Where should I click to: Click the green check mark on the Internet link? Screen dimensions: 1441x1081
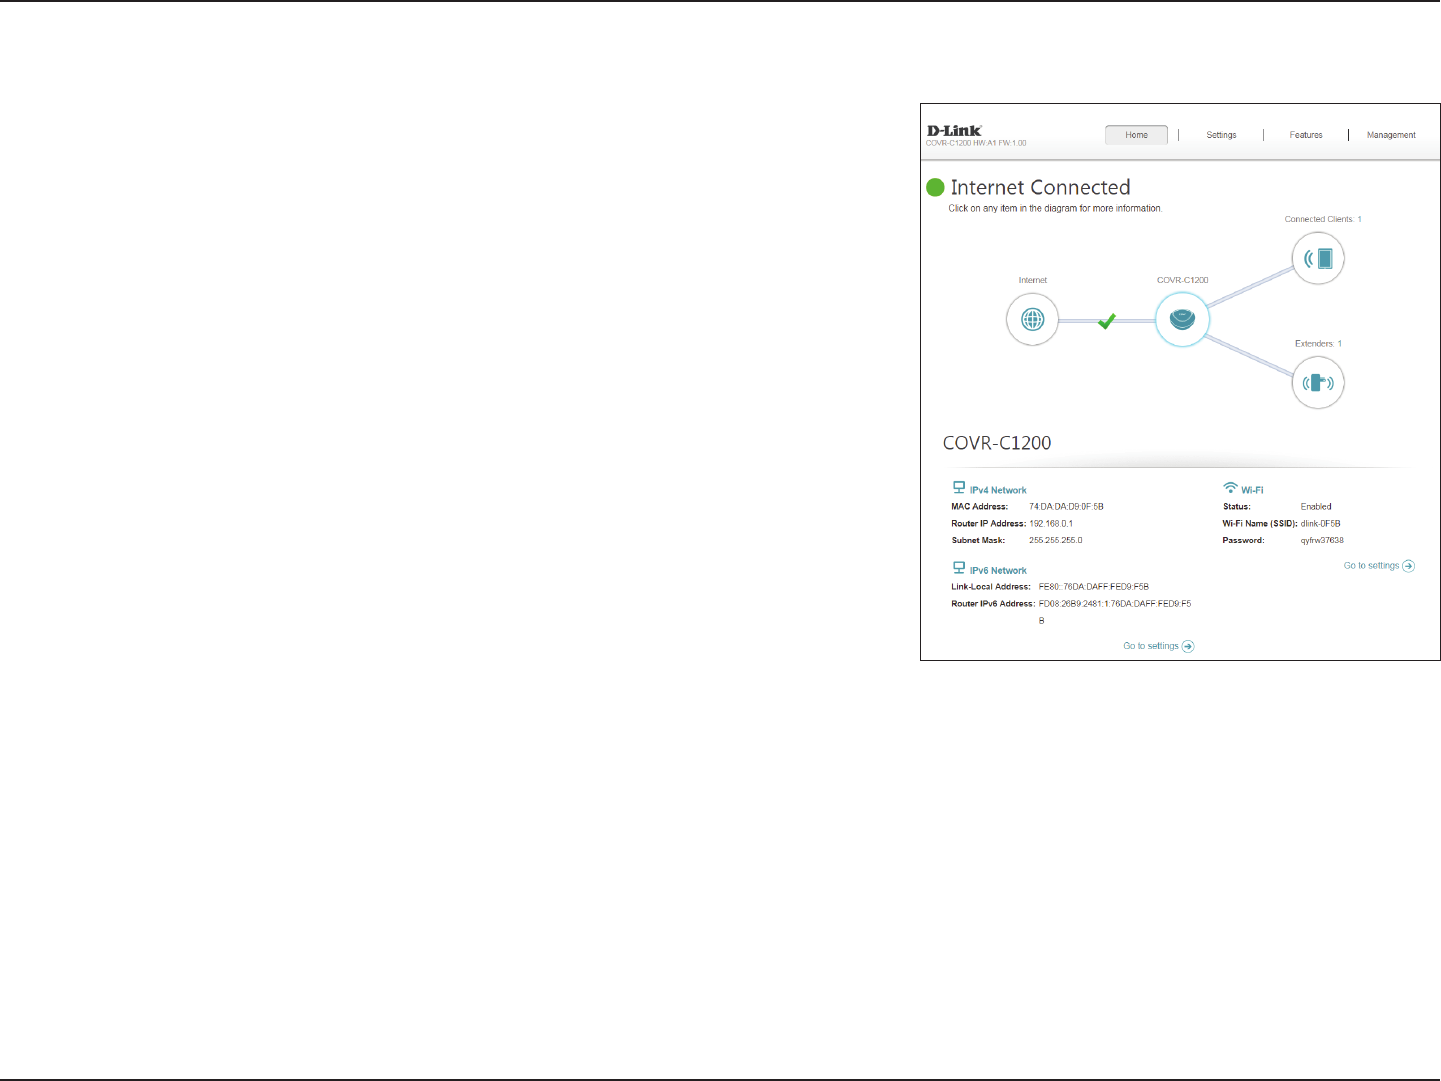point(1106,321)
